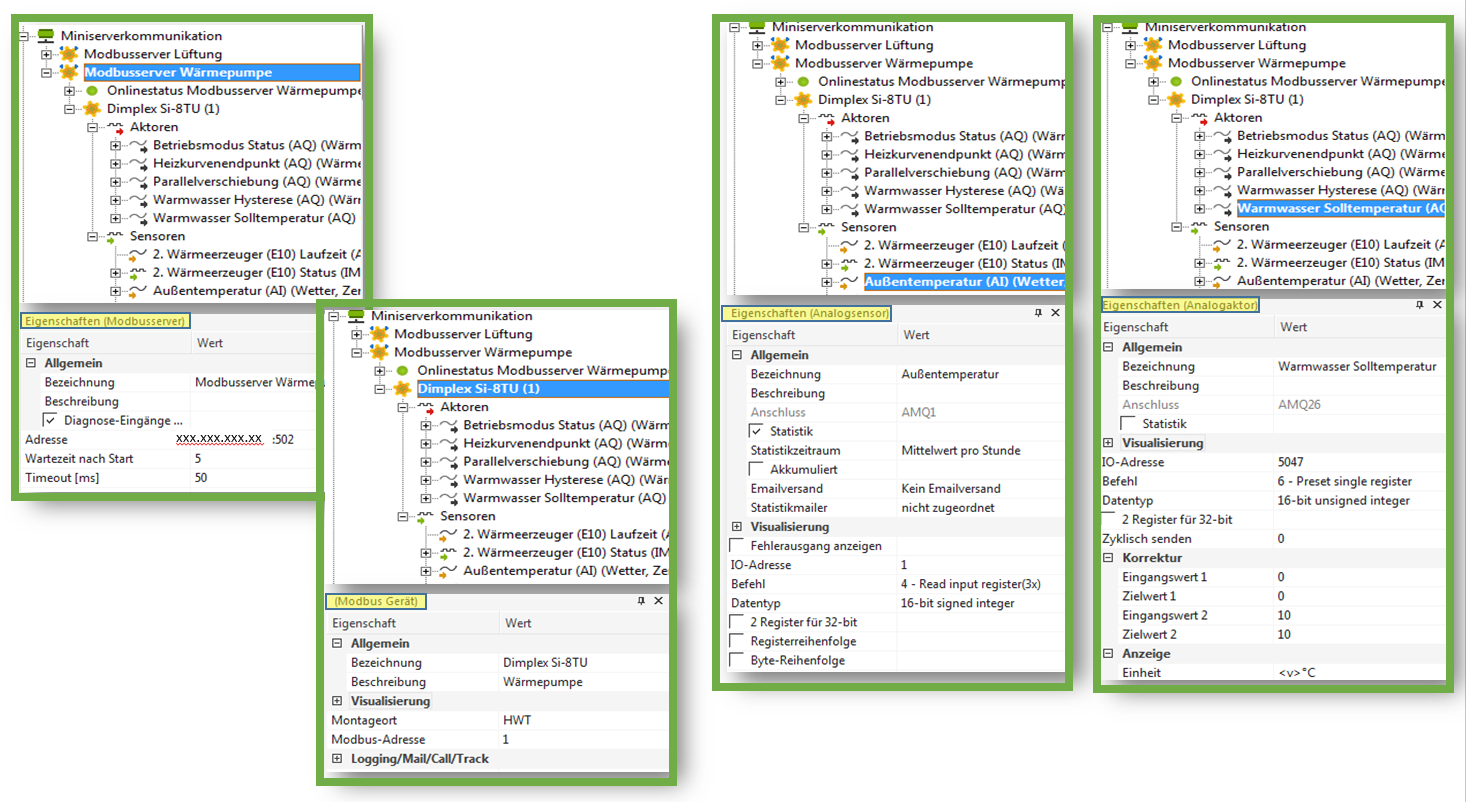
Task: Click Modbusserver Lüftung icon in Analogsensor screenshot
Action: click(x=780, y=45)
